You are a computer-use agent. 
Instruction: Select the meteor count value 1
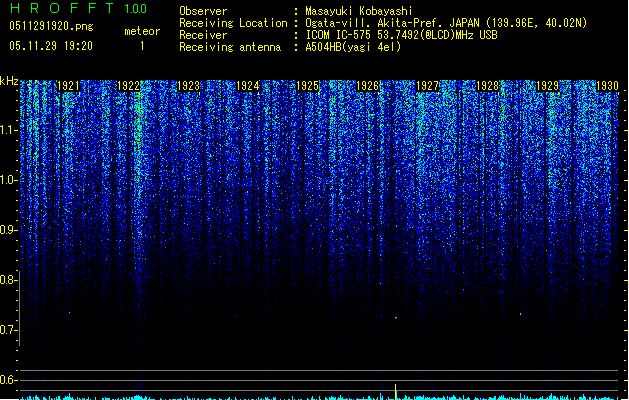142,46
